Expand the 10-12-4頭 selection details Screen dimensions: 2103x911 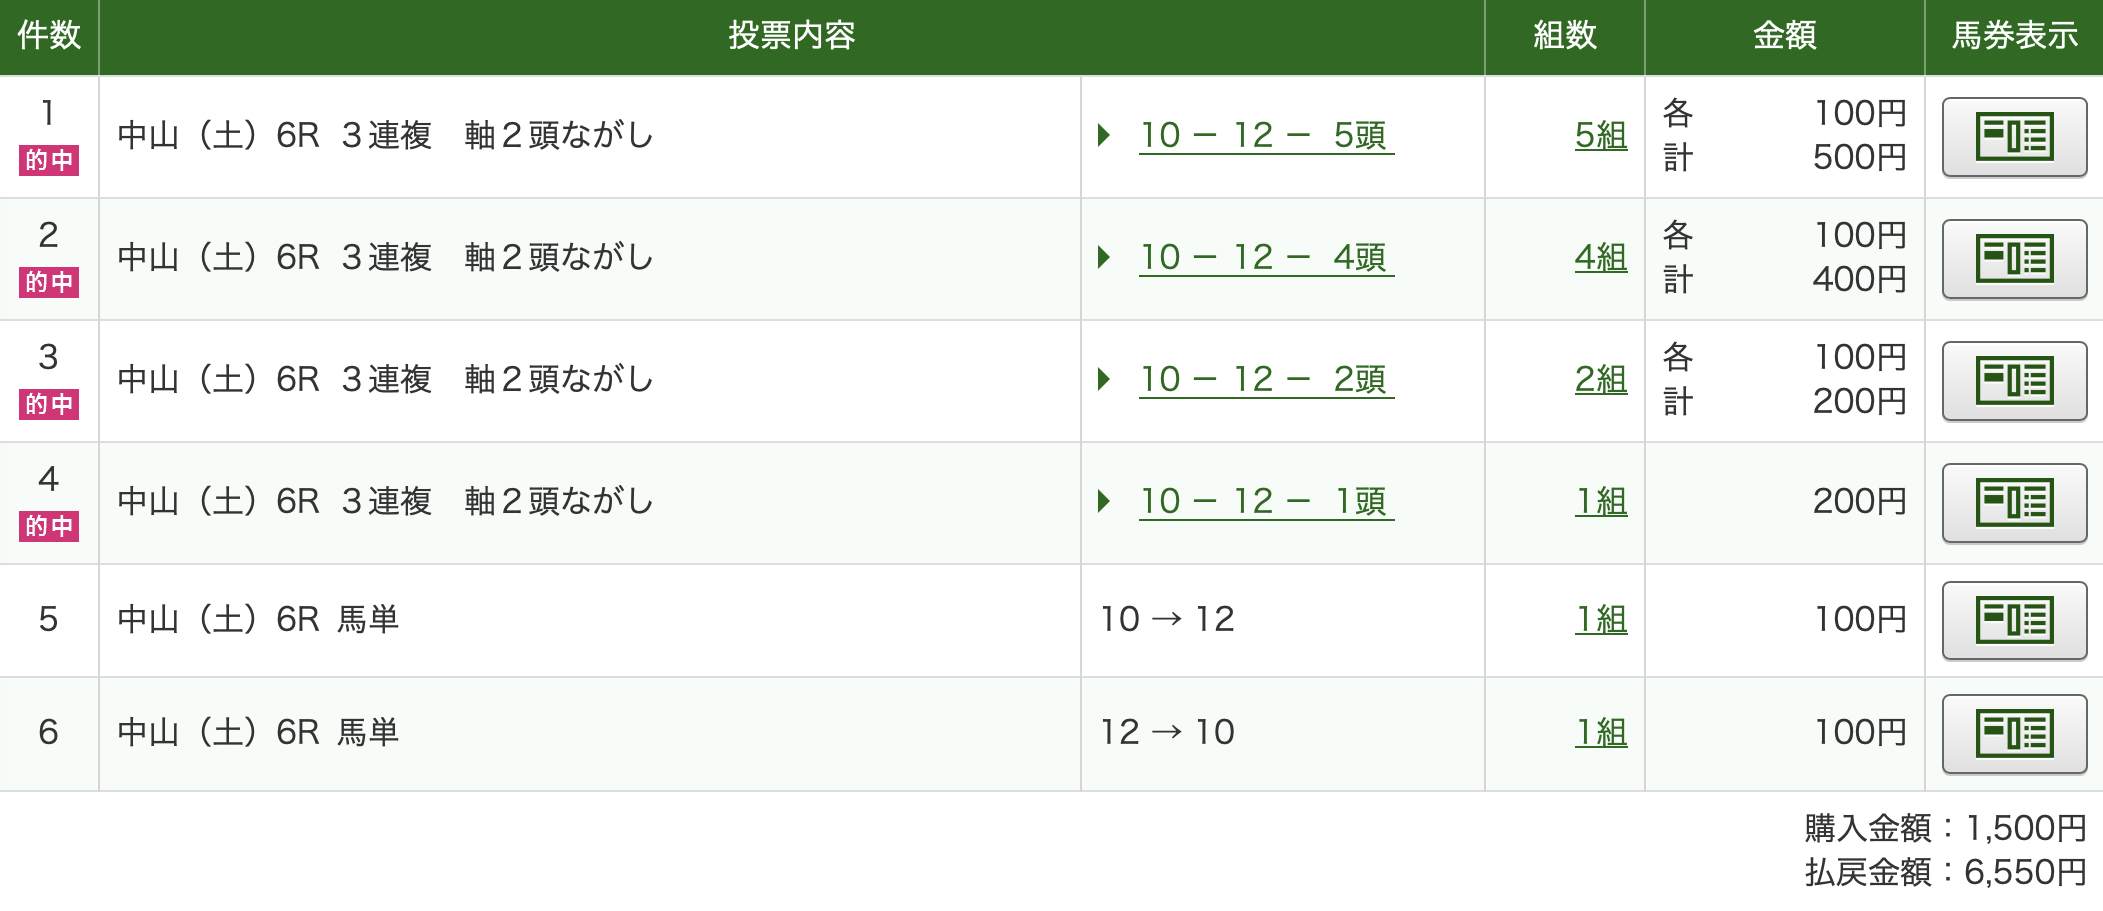[1265, 257]
